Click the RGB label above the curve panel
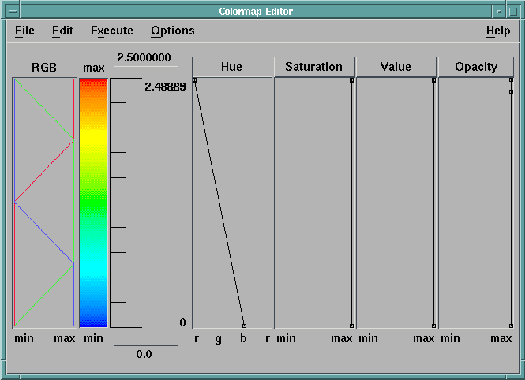 click(x=44, y=68)
